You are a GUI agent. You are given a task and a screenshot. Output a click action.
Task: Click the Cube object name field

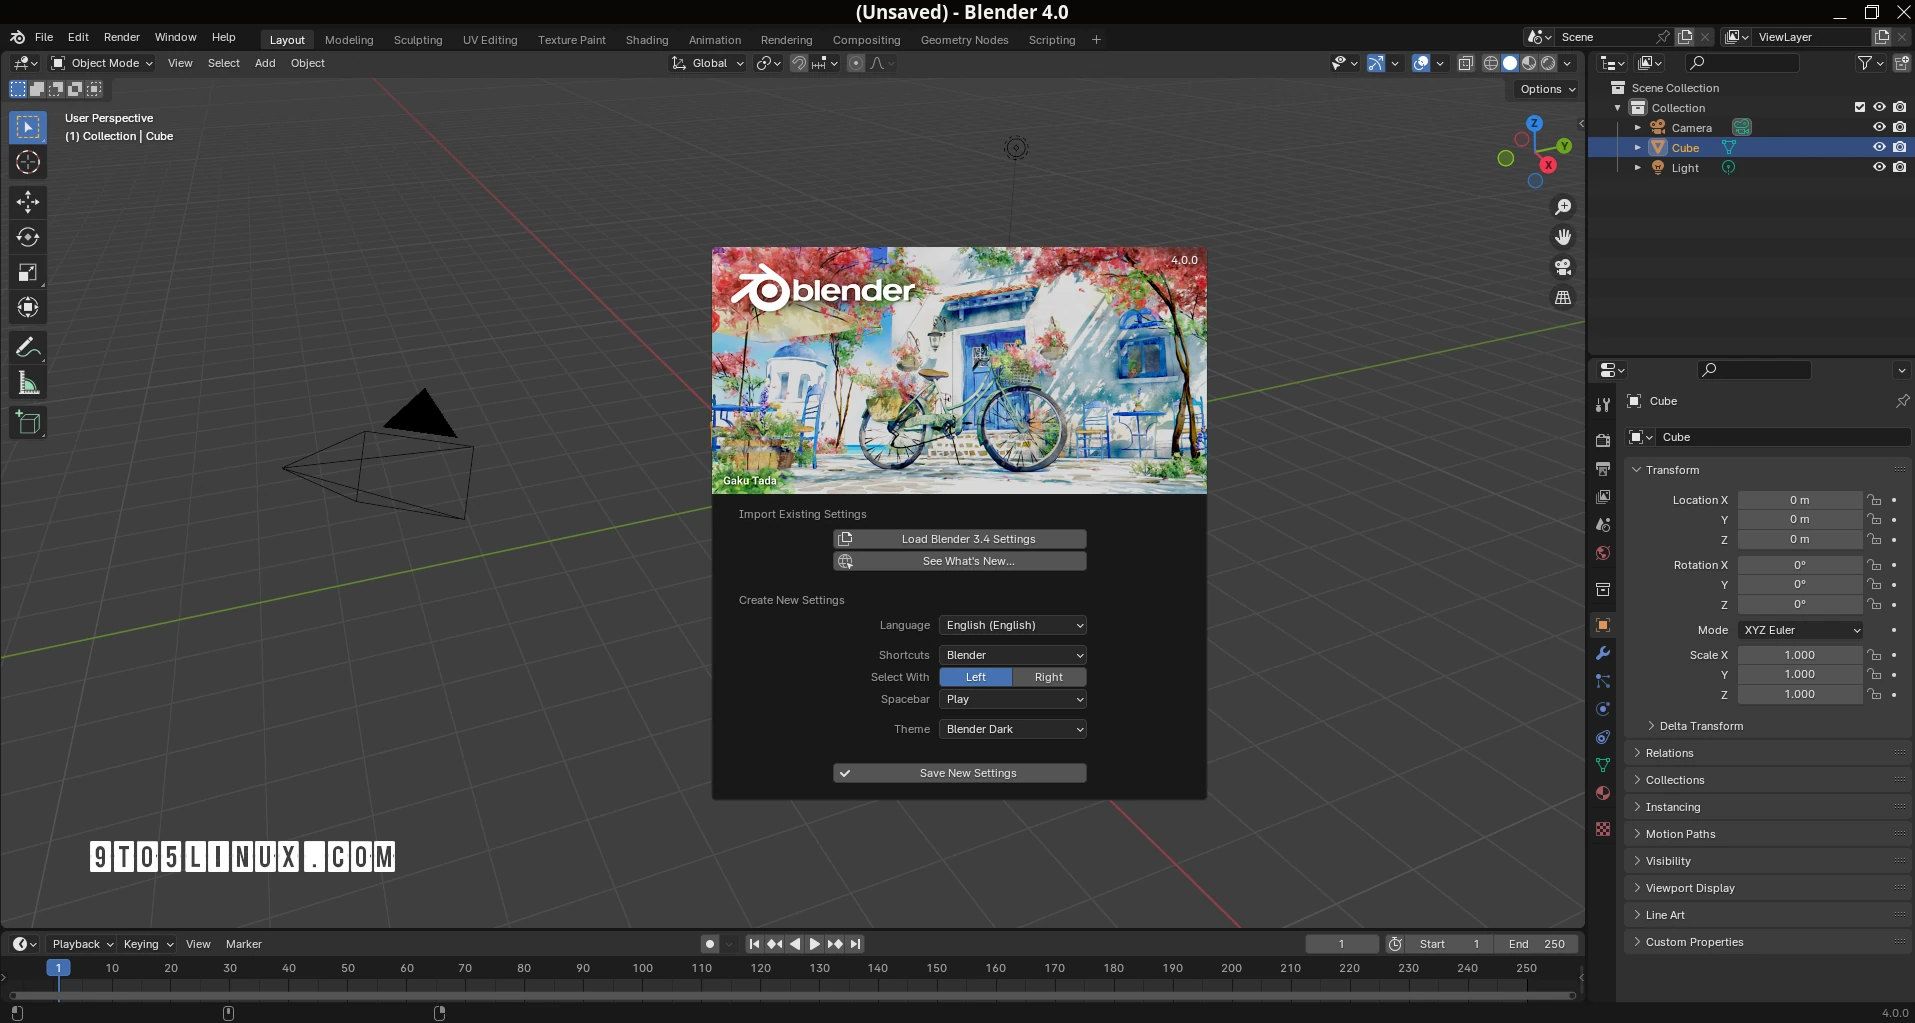(1782, 437)
